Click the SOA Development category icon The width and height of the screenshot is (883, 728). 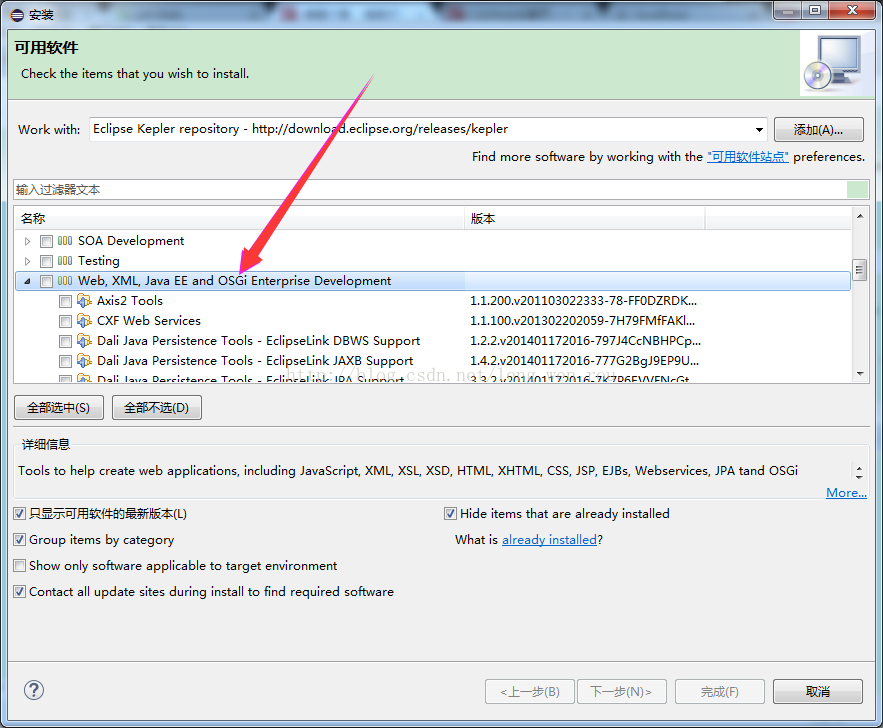[x=65, y=241]
